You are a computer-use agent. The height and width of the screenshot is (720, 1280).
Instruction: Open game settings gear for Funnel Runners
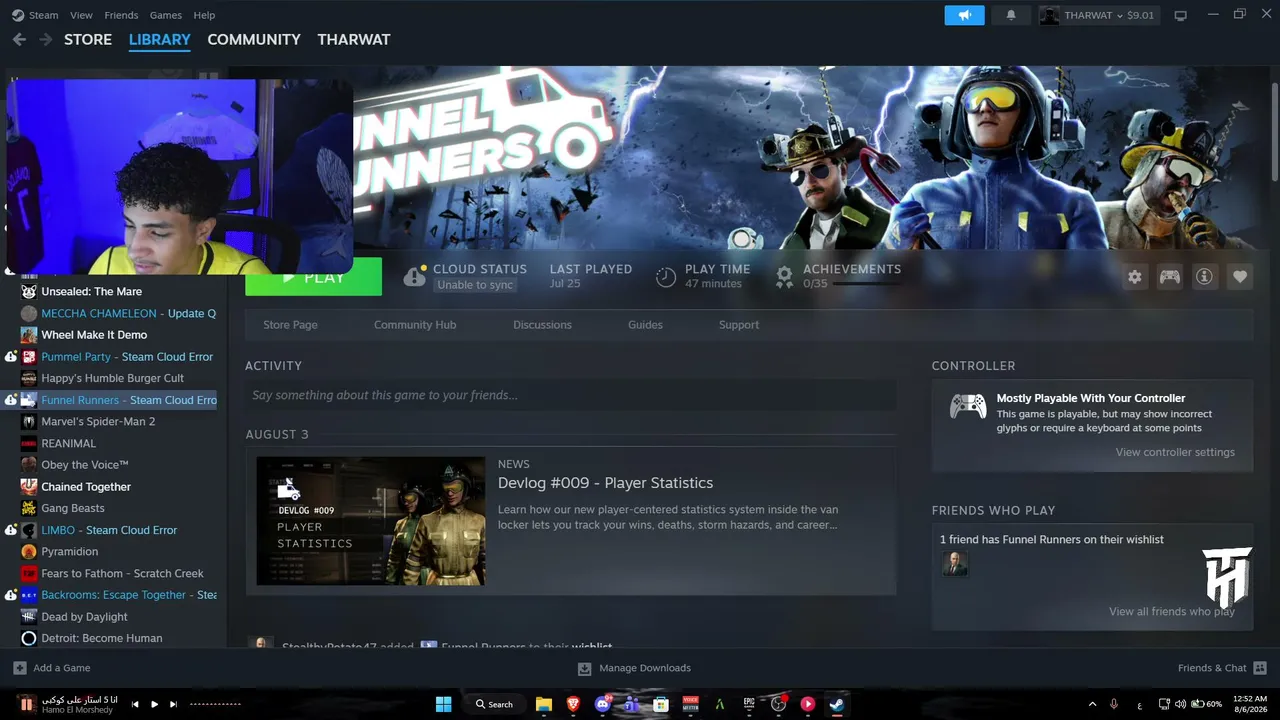(1134, 277)
